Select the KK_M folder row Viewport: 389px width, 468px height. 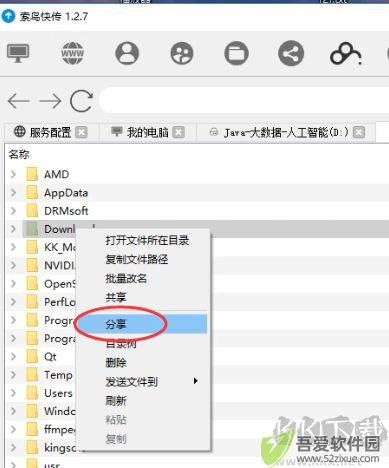(60, 247)
